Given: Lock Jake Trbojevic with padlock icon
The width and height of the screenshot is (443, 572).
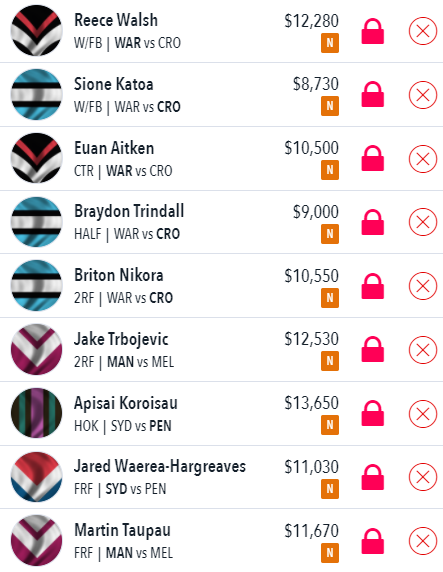Looking at the screenshot, I should (x=373, y=349).
